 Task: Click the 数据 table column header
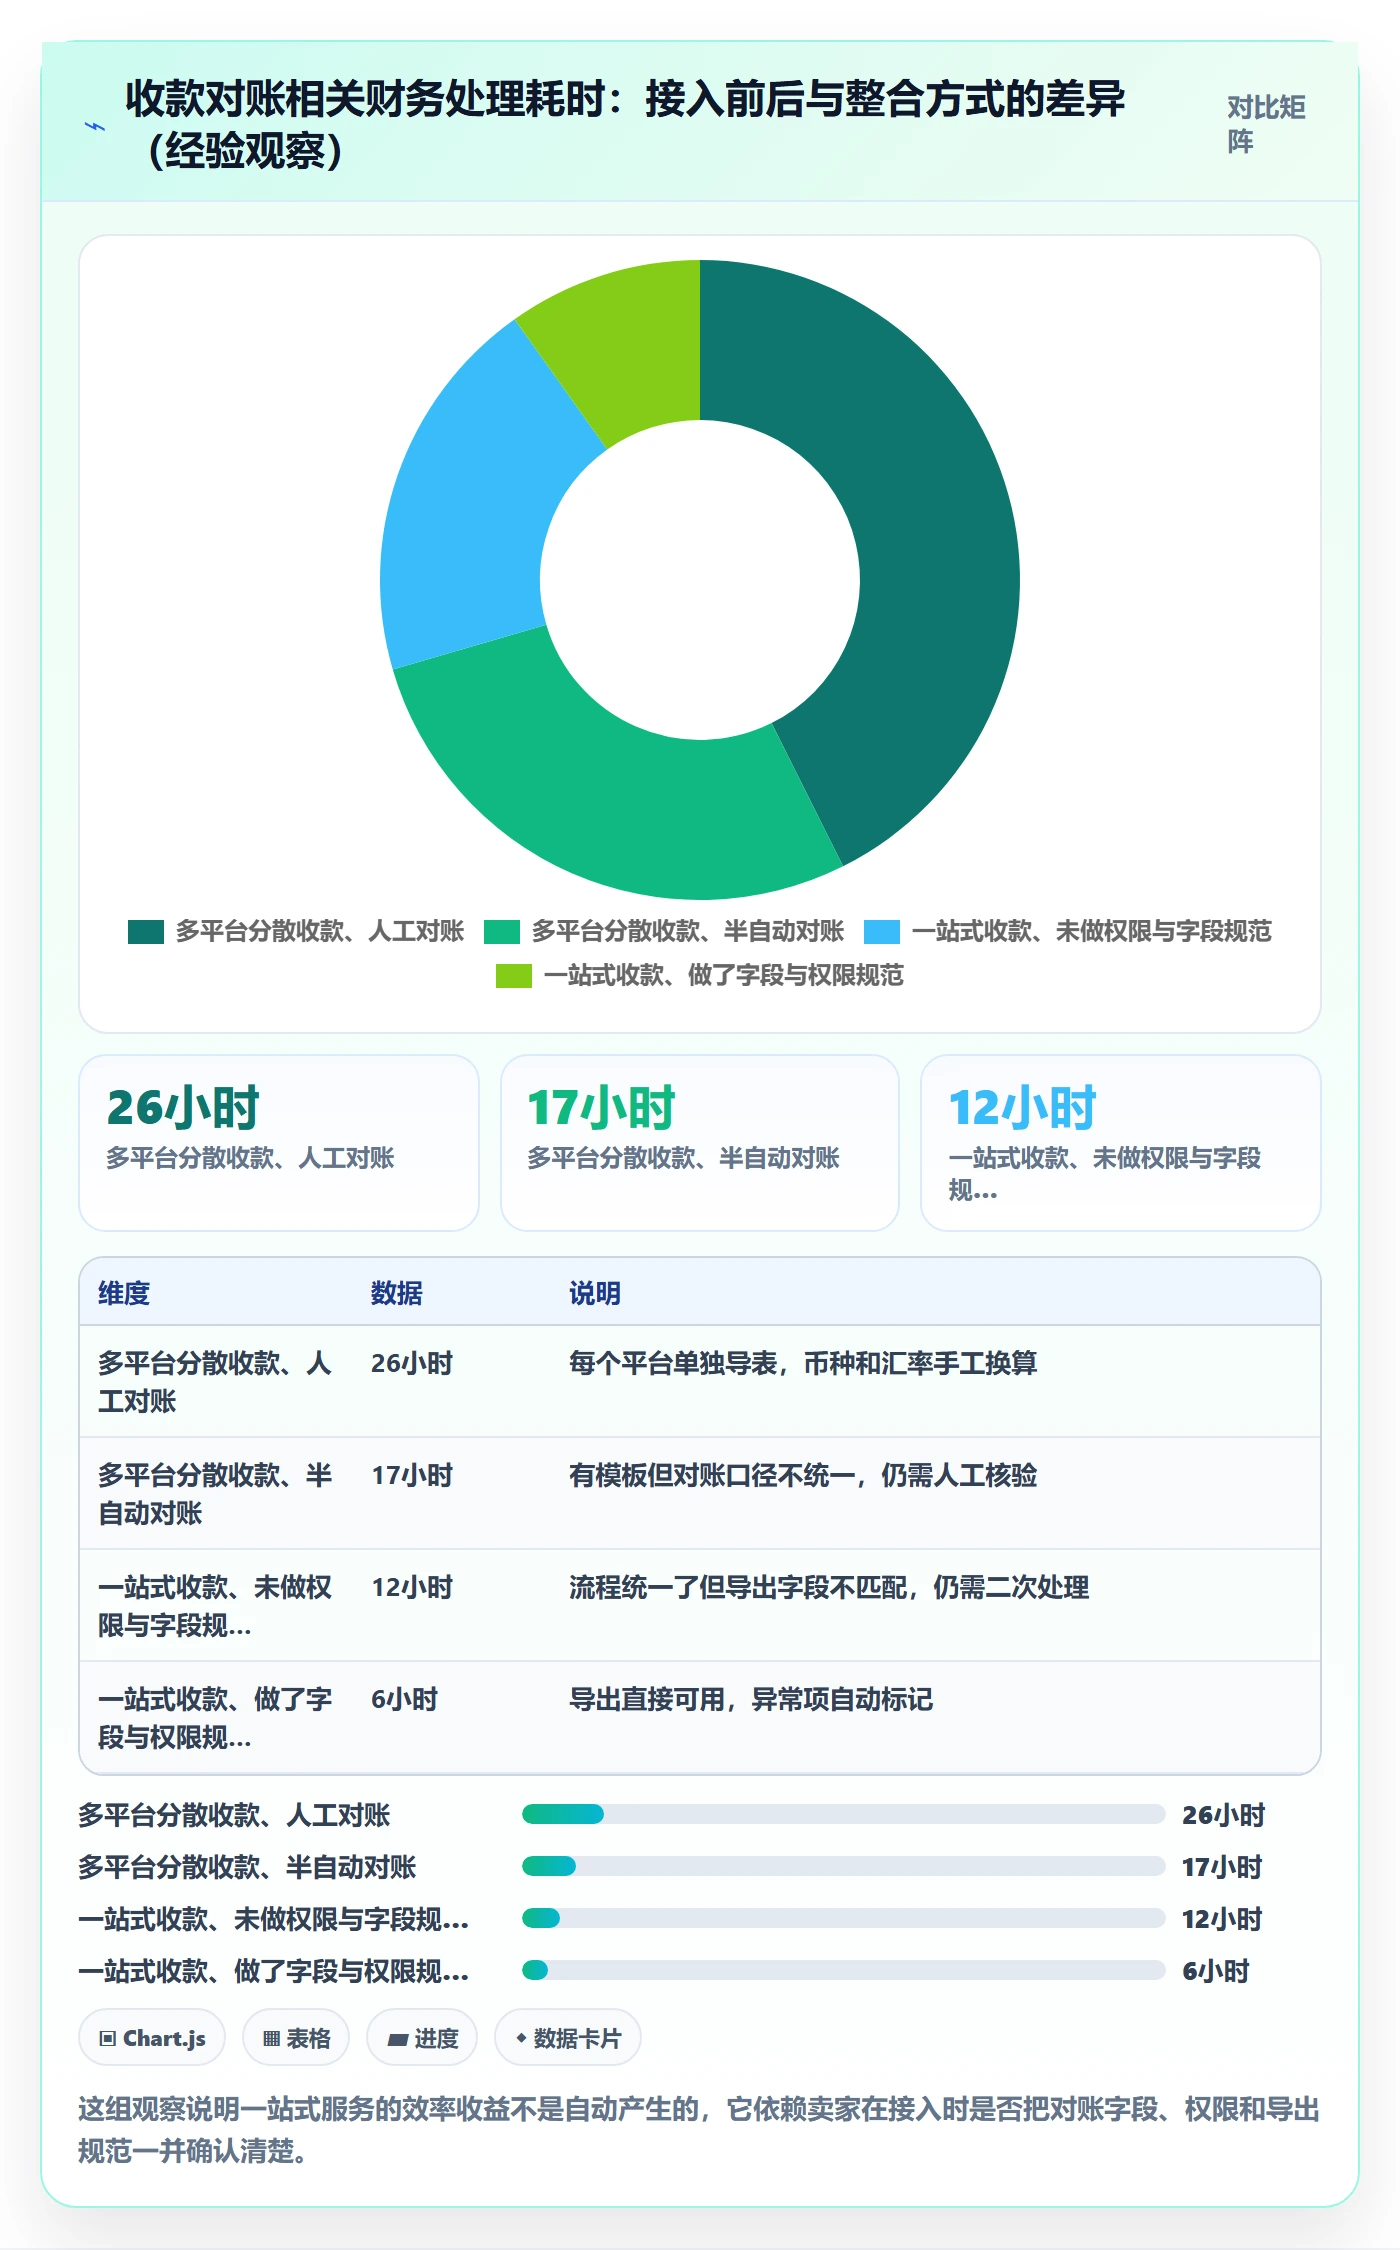tap(397, 1293)
